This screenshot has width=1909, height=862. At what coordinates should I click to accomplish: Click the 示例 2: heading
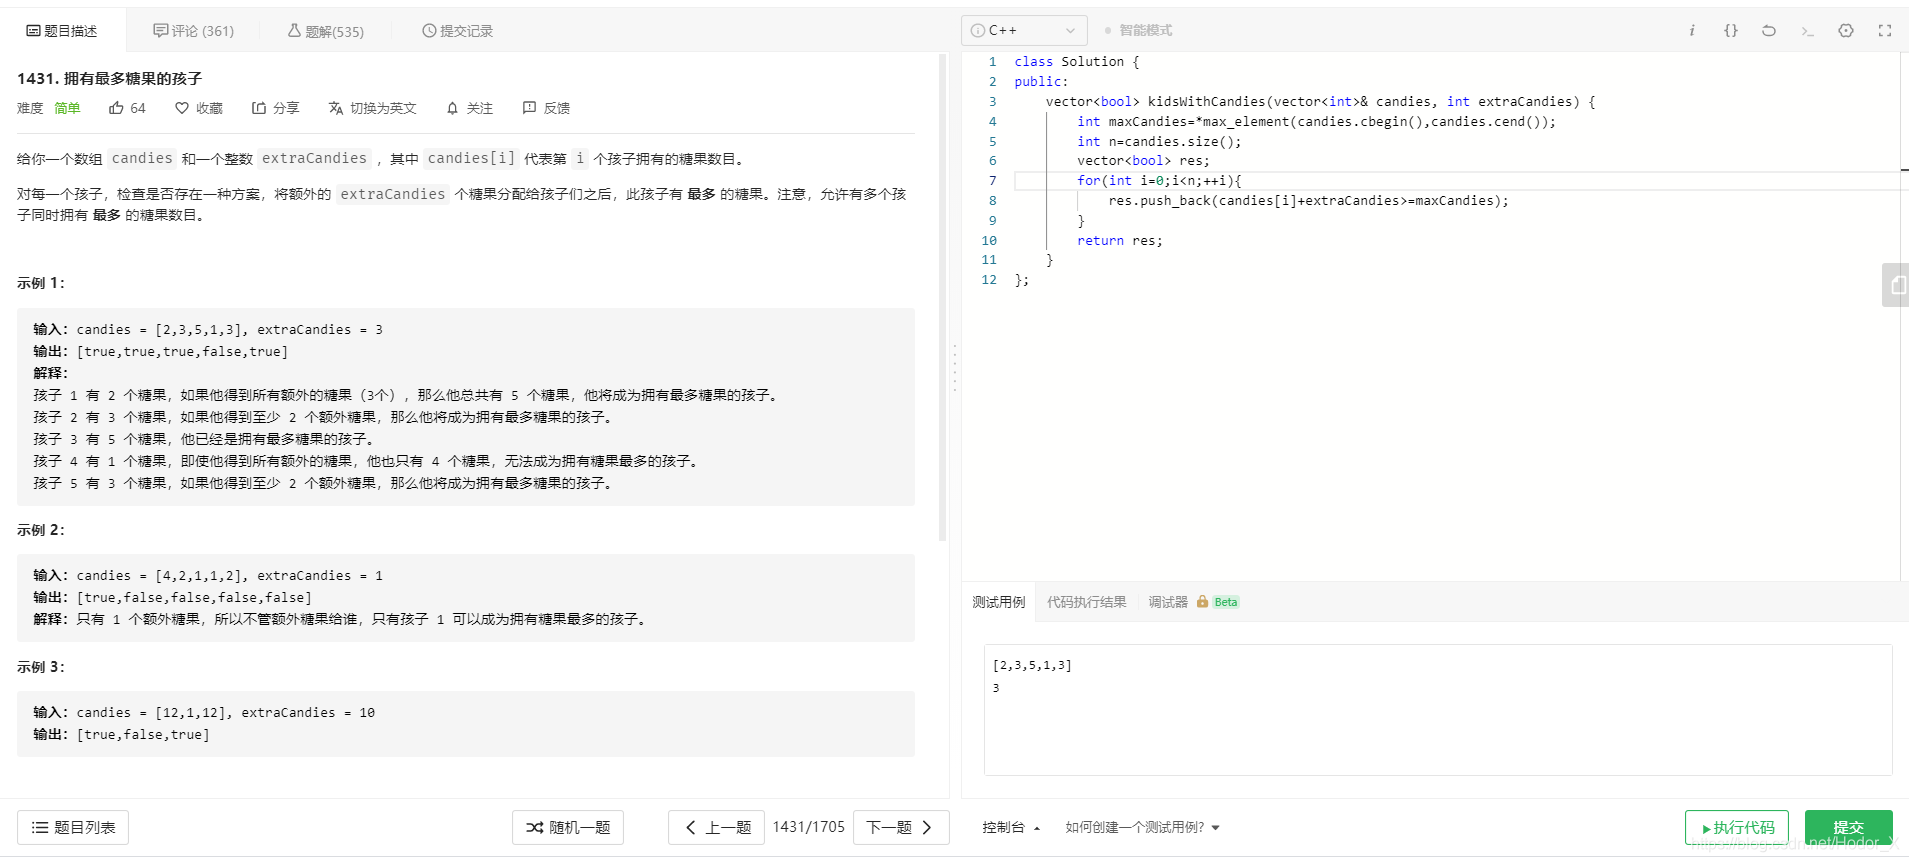[41, 530]
